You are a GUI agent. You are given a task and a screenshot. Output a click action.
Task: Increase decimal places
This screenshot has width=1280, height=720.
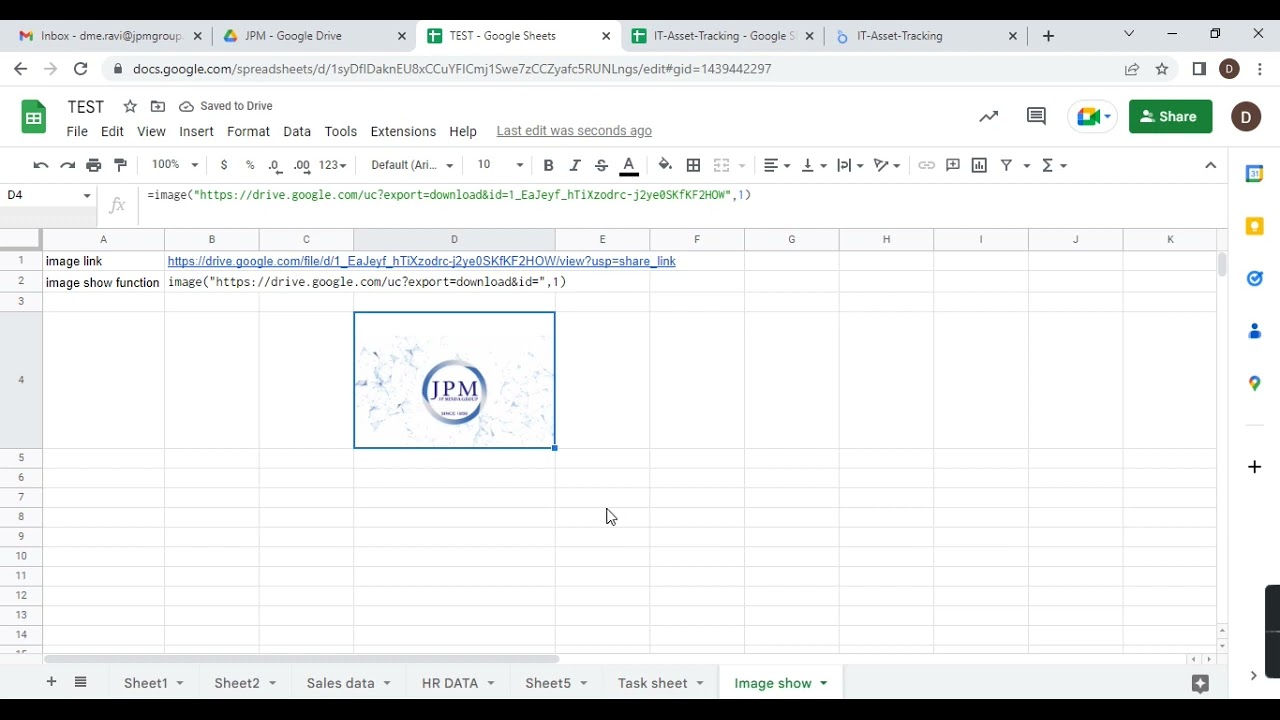pos(302,165)
